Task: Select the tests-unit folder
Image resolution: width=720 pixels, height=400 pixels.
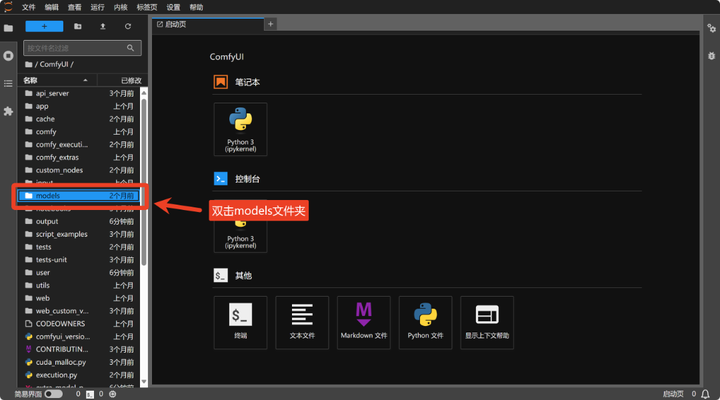Action: tap(79, 260)
